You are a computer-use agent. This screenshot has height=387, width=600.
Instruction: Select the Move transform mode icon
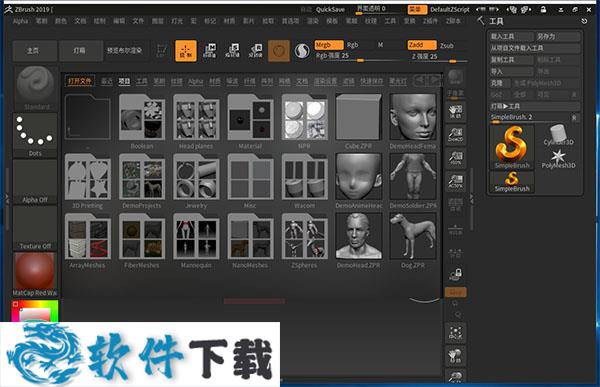[x=209, y=51]
